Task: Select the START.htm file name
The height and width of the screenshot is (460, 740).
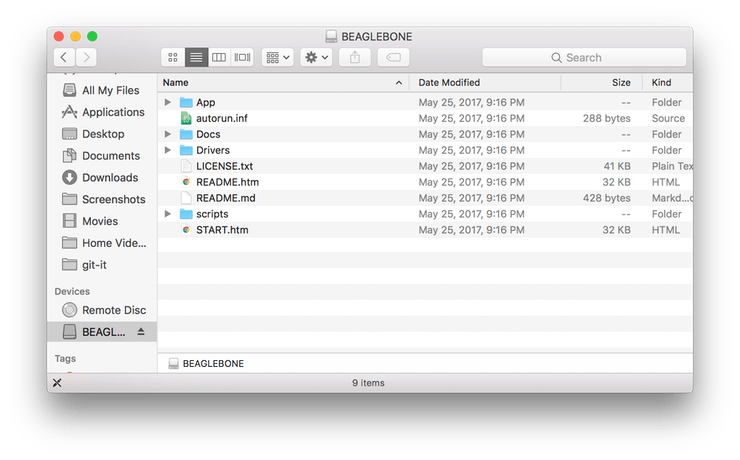Action: (x=222, y=230)
